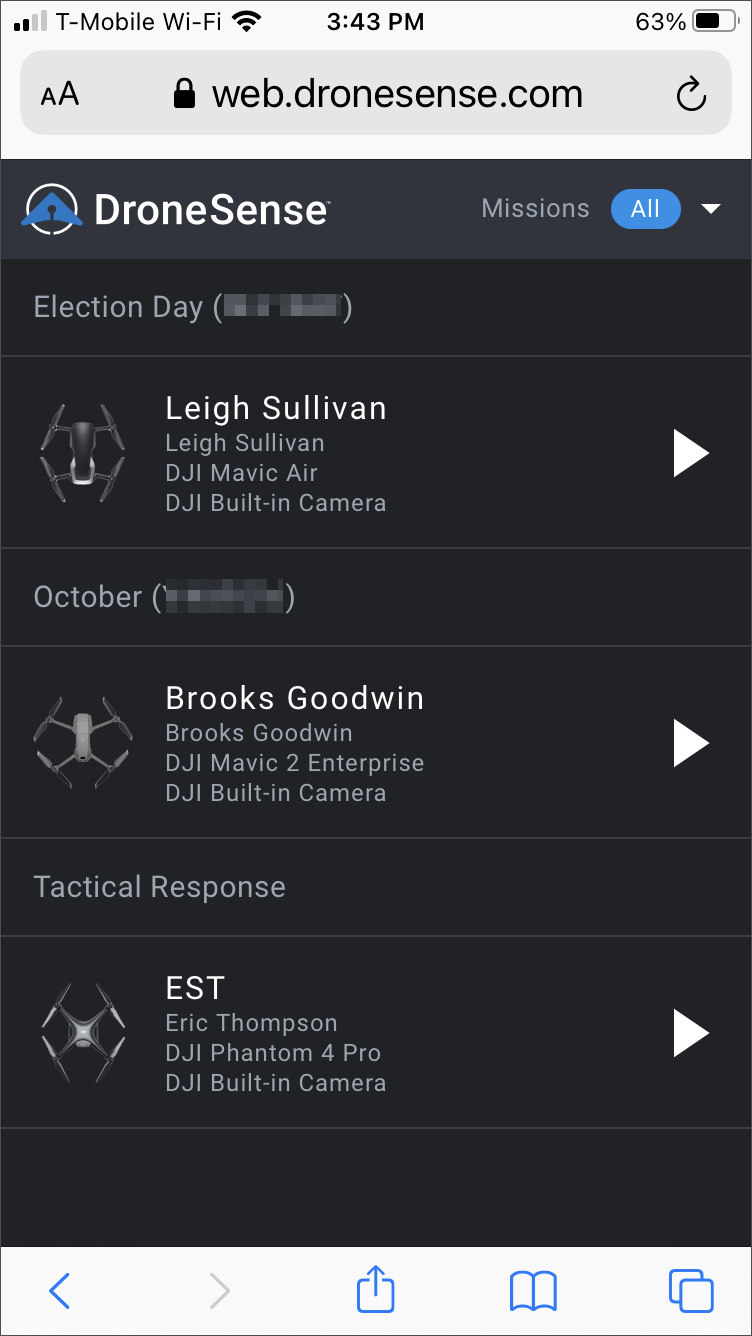Play Leigh Sullivan's drone stream
The height and width of the screenshot is (1336, 752).
click(691, 452)
